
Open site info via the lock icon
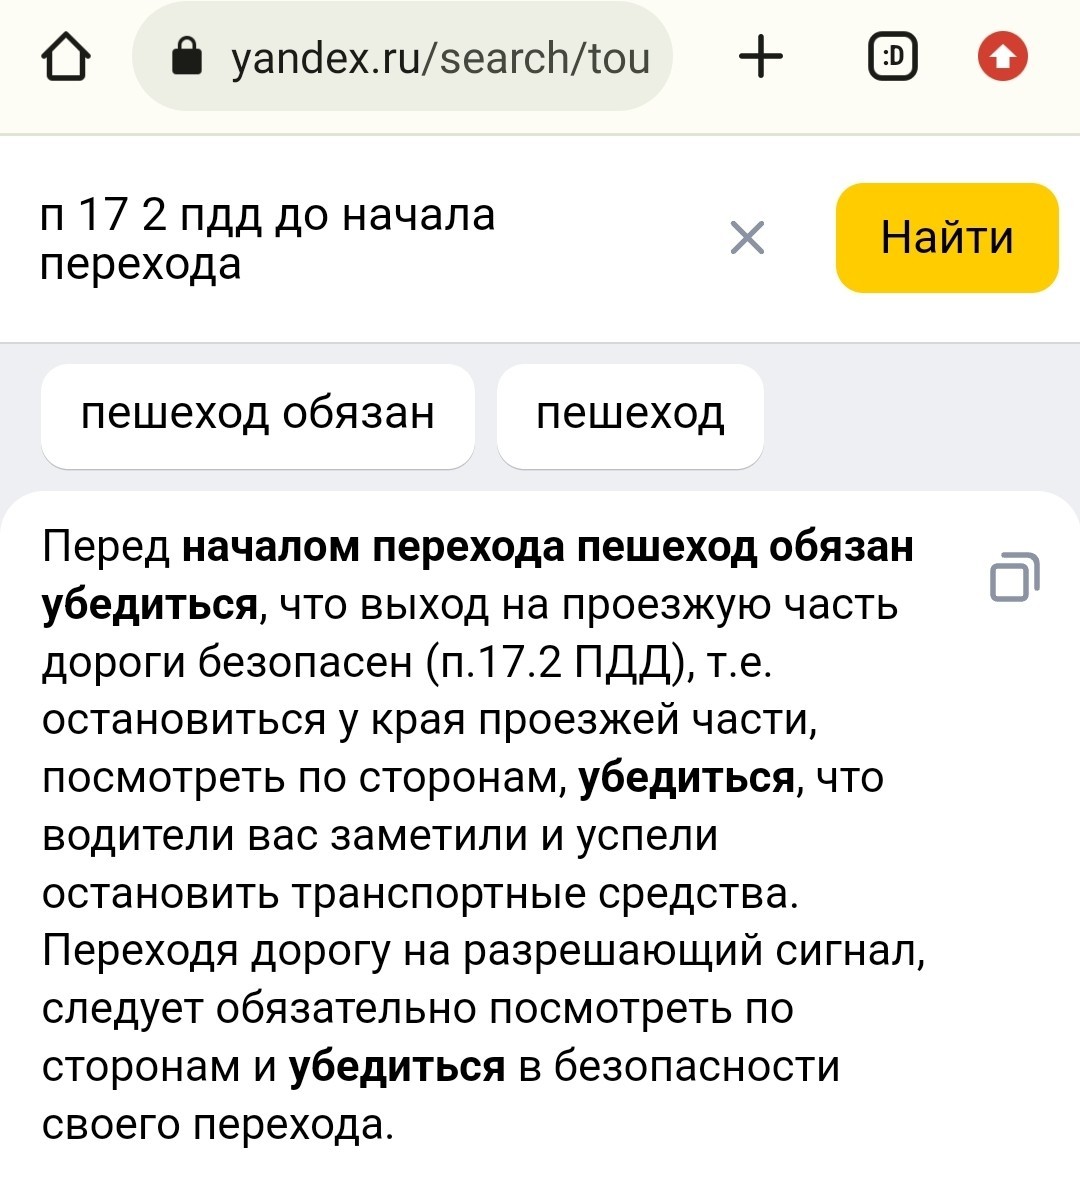pyautogui.click(x=187, y=57)
